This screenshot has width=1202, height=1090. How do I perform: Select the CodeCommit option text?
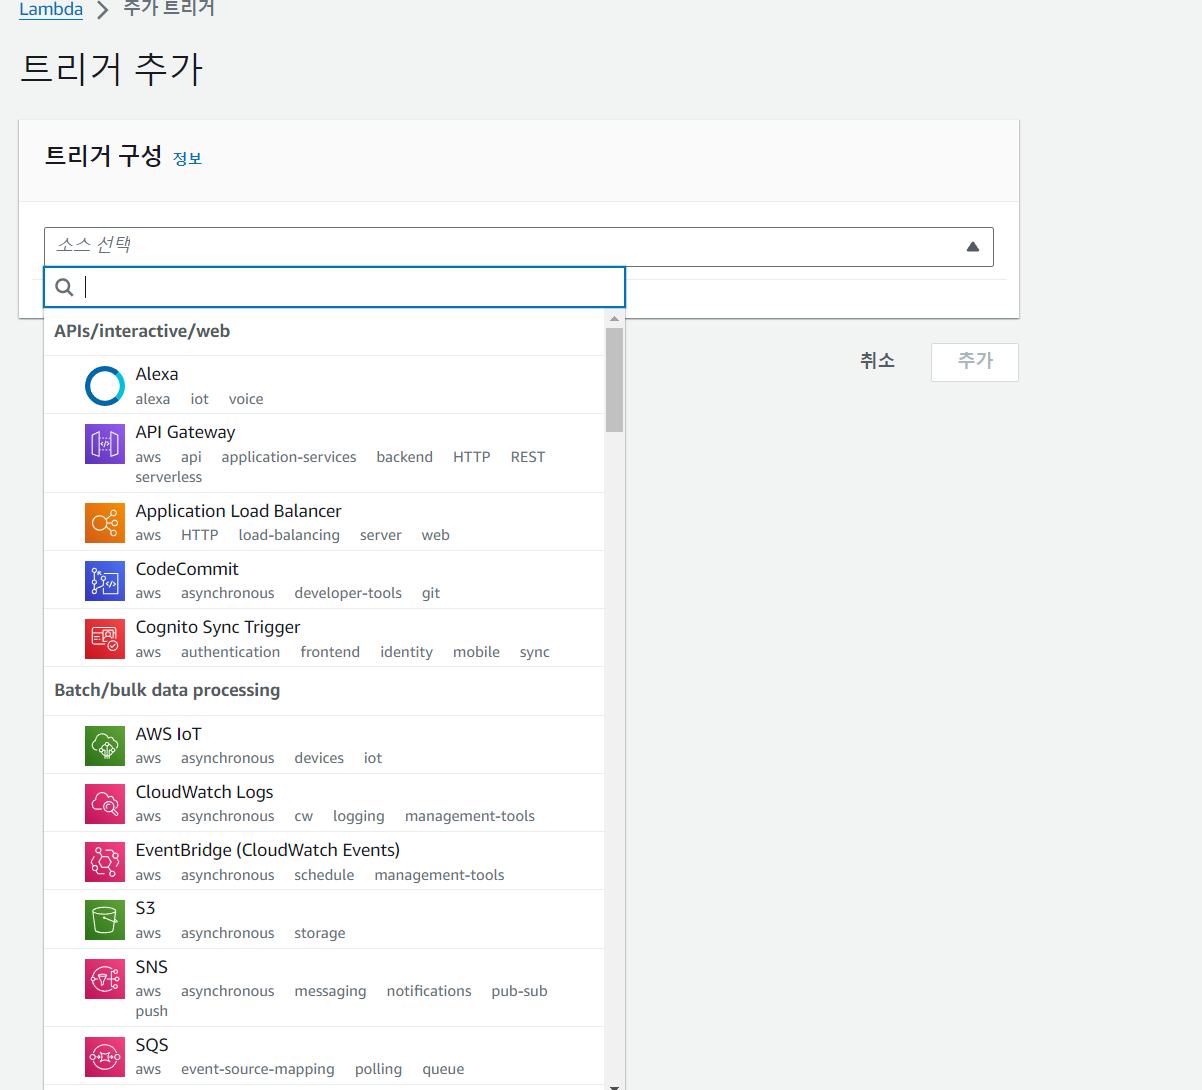point(187,569)
